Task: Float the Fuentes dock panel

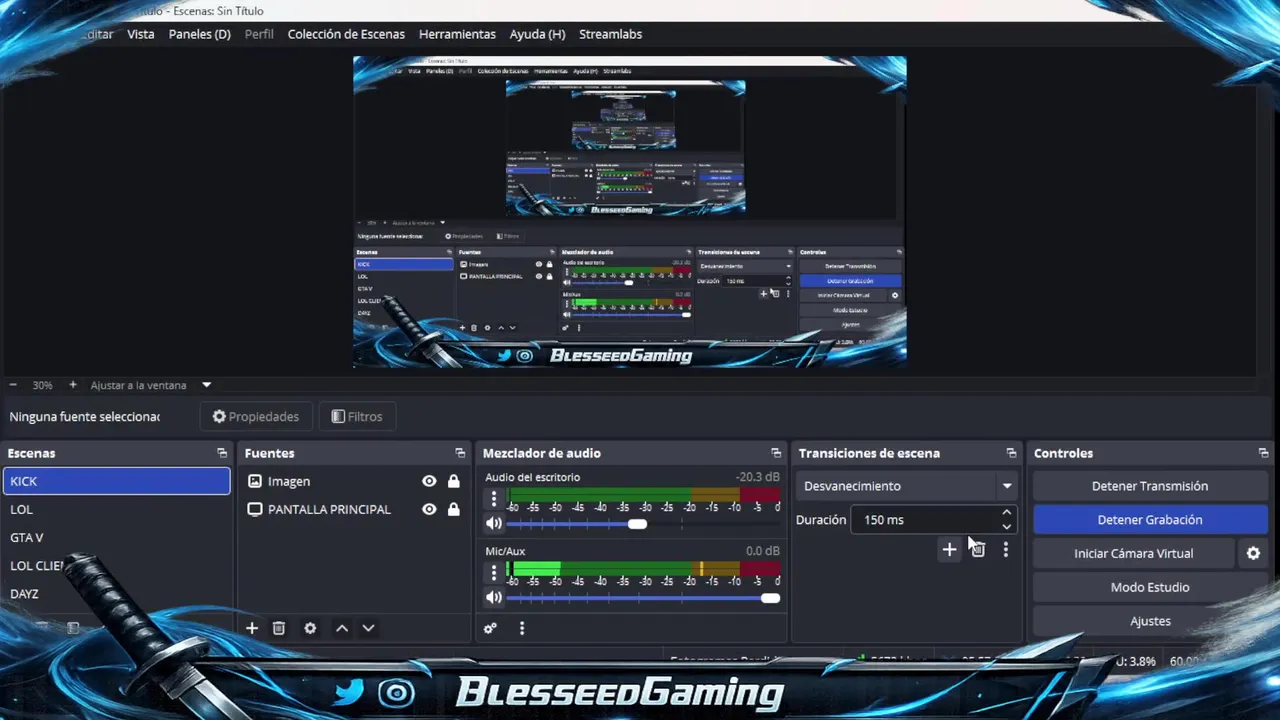Action: [460, 453]
